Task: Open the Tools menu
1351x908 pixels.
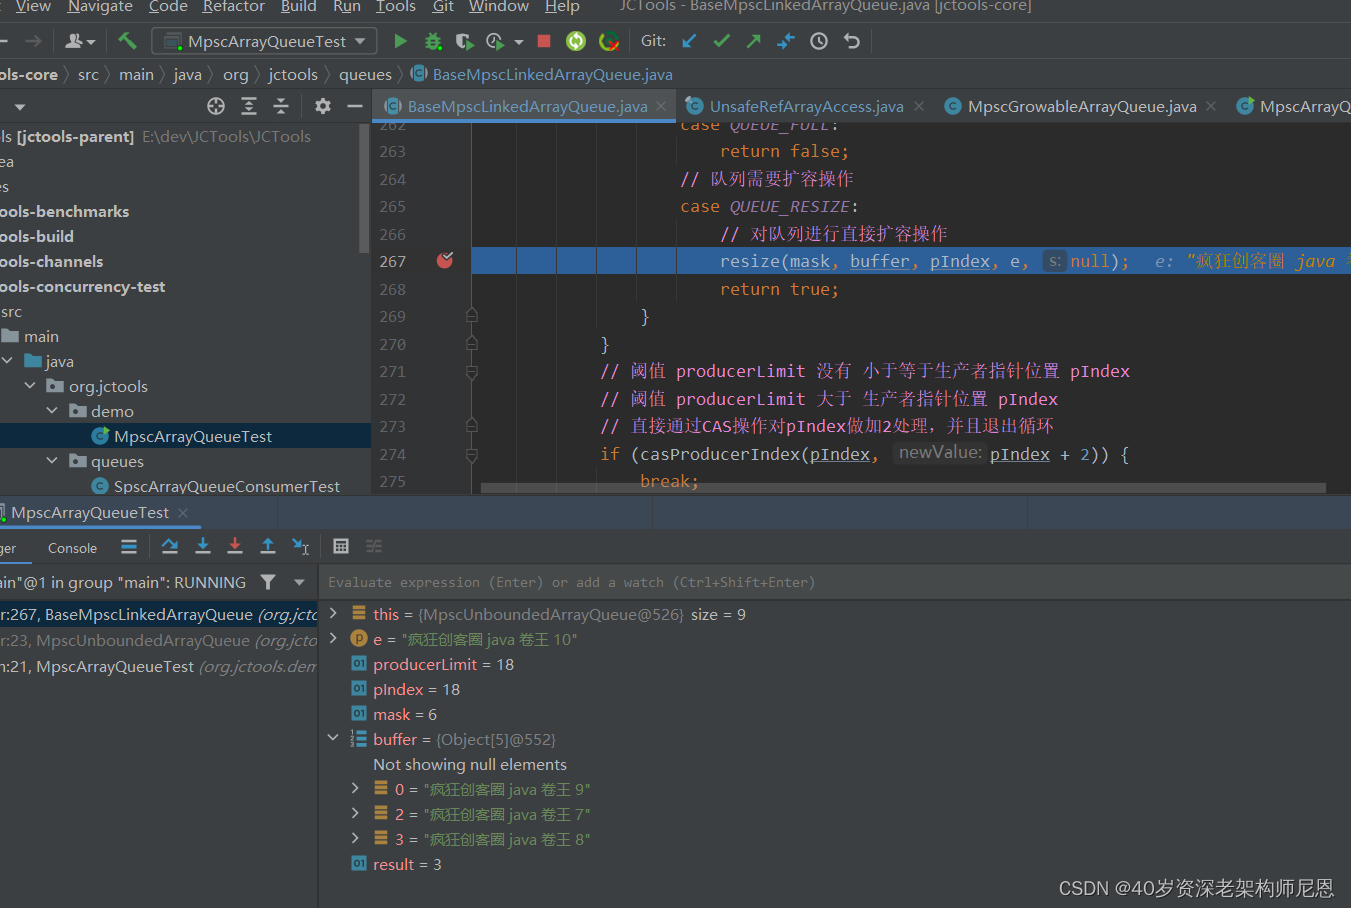Action: point(396,6)
